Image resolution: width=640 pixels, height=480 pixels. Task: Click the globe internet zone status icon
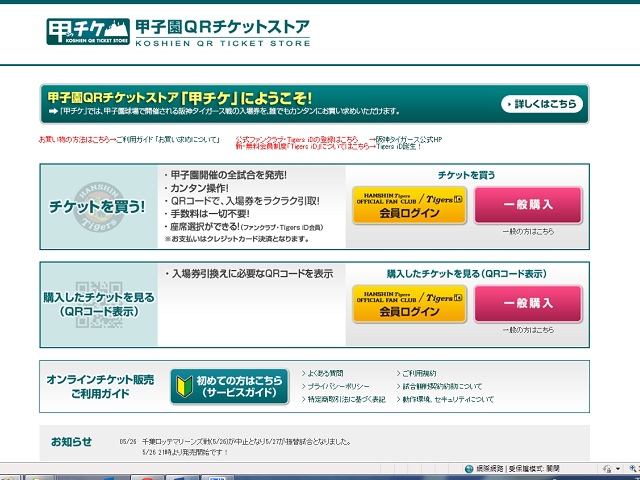click(469, 469)
